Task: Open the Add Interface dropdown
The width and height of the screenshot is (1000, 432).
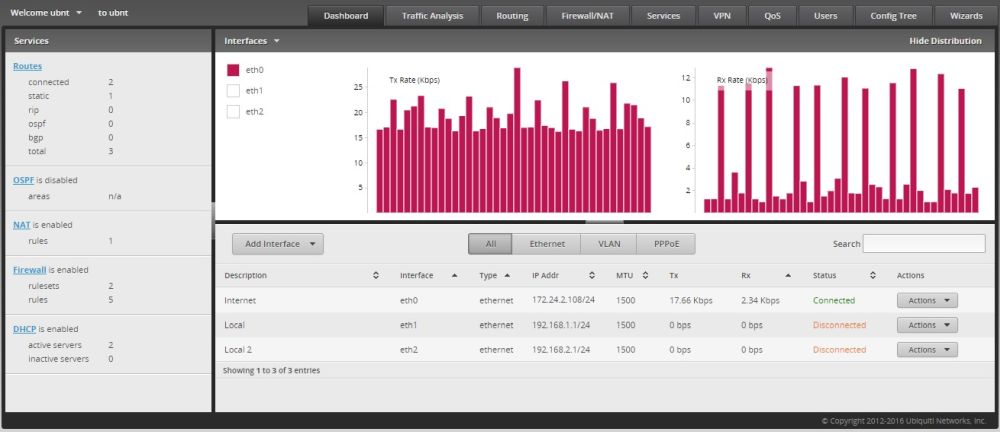Action: [277, 244]
